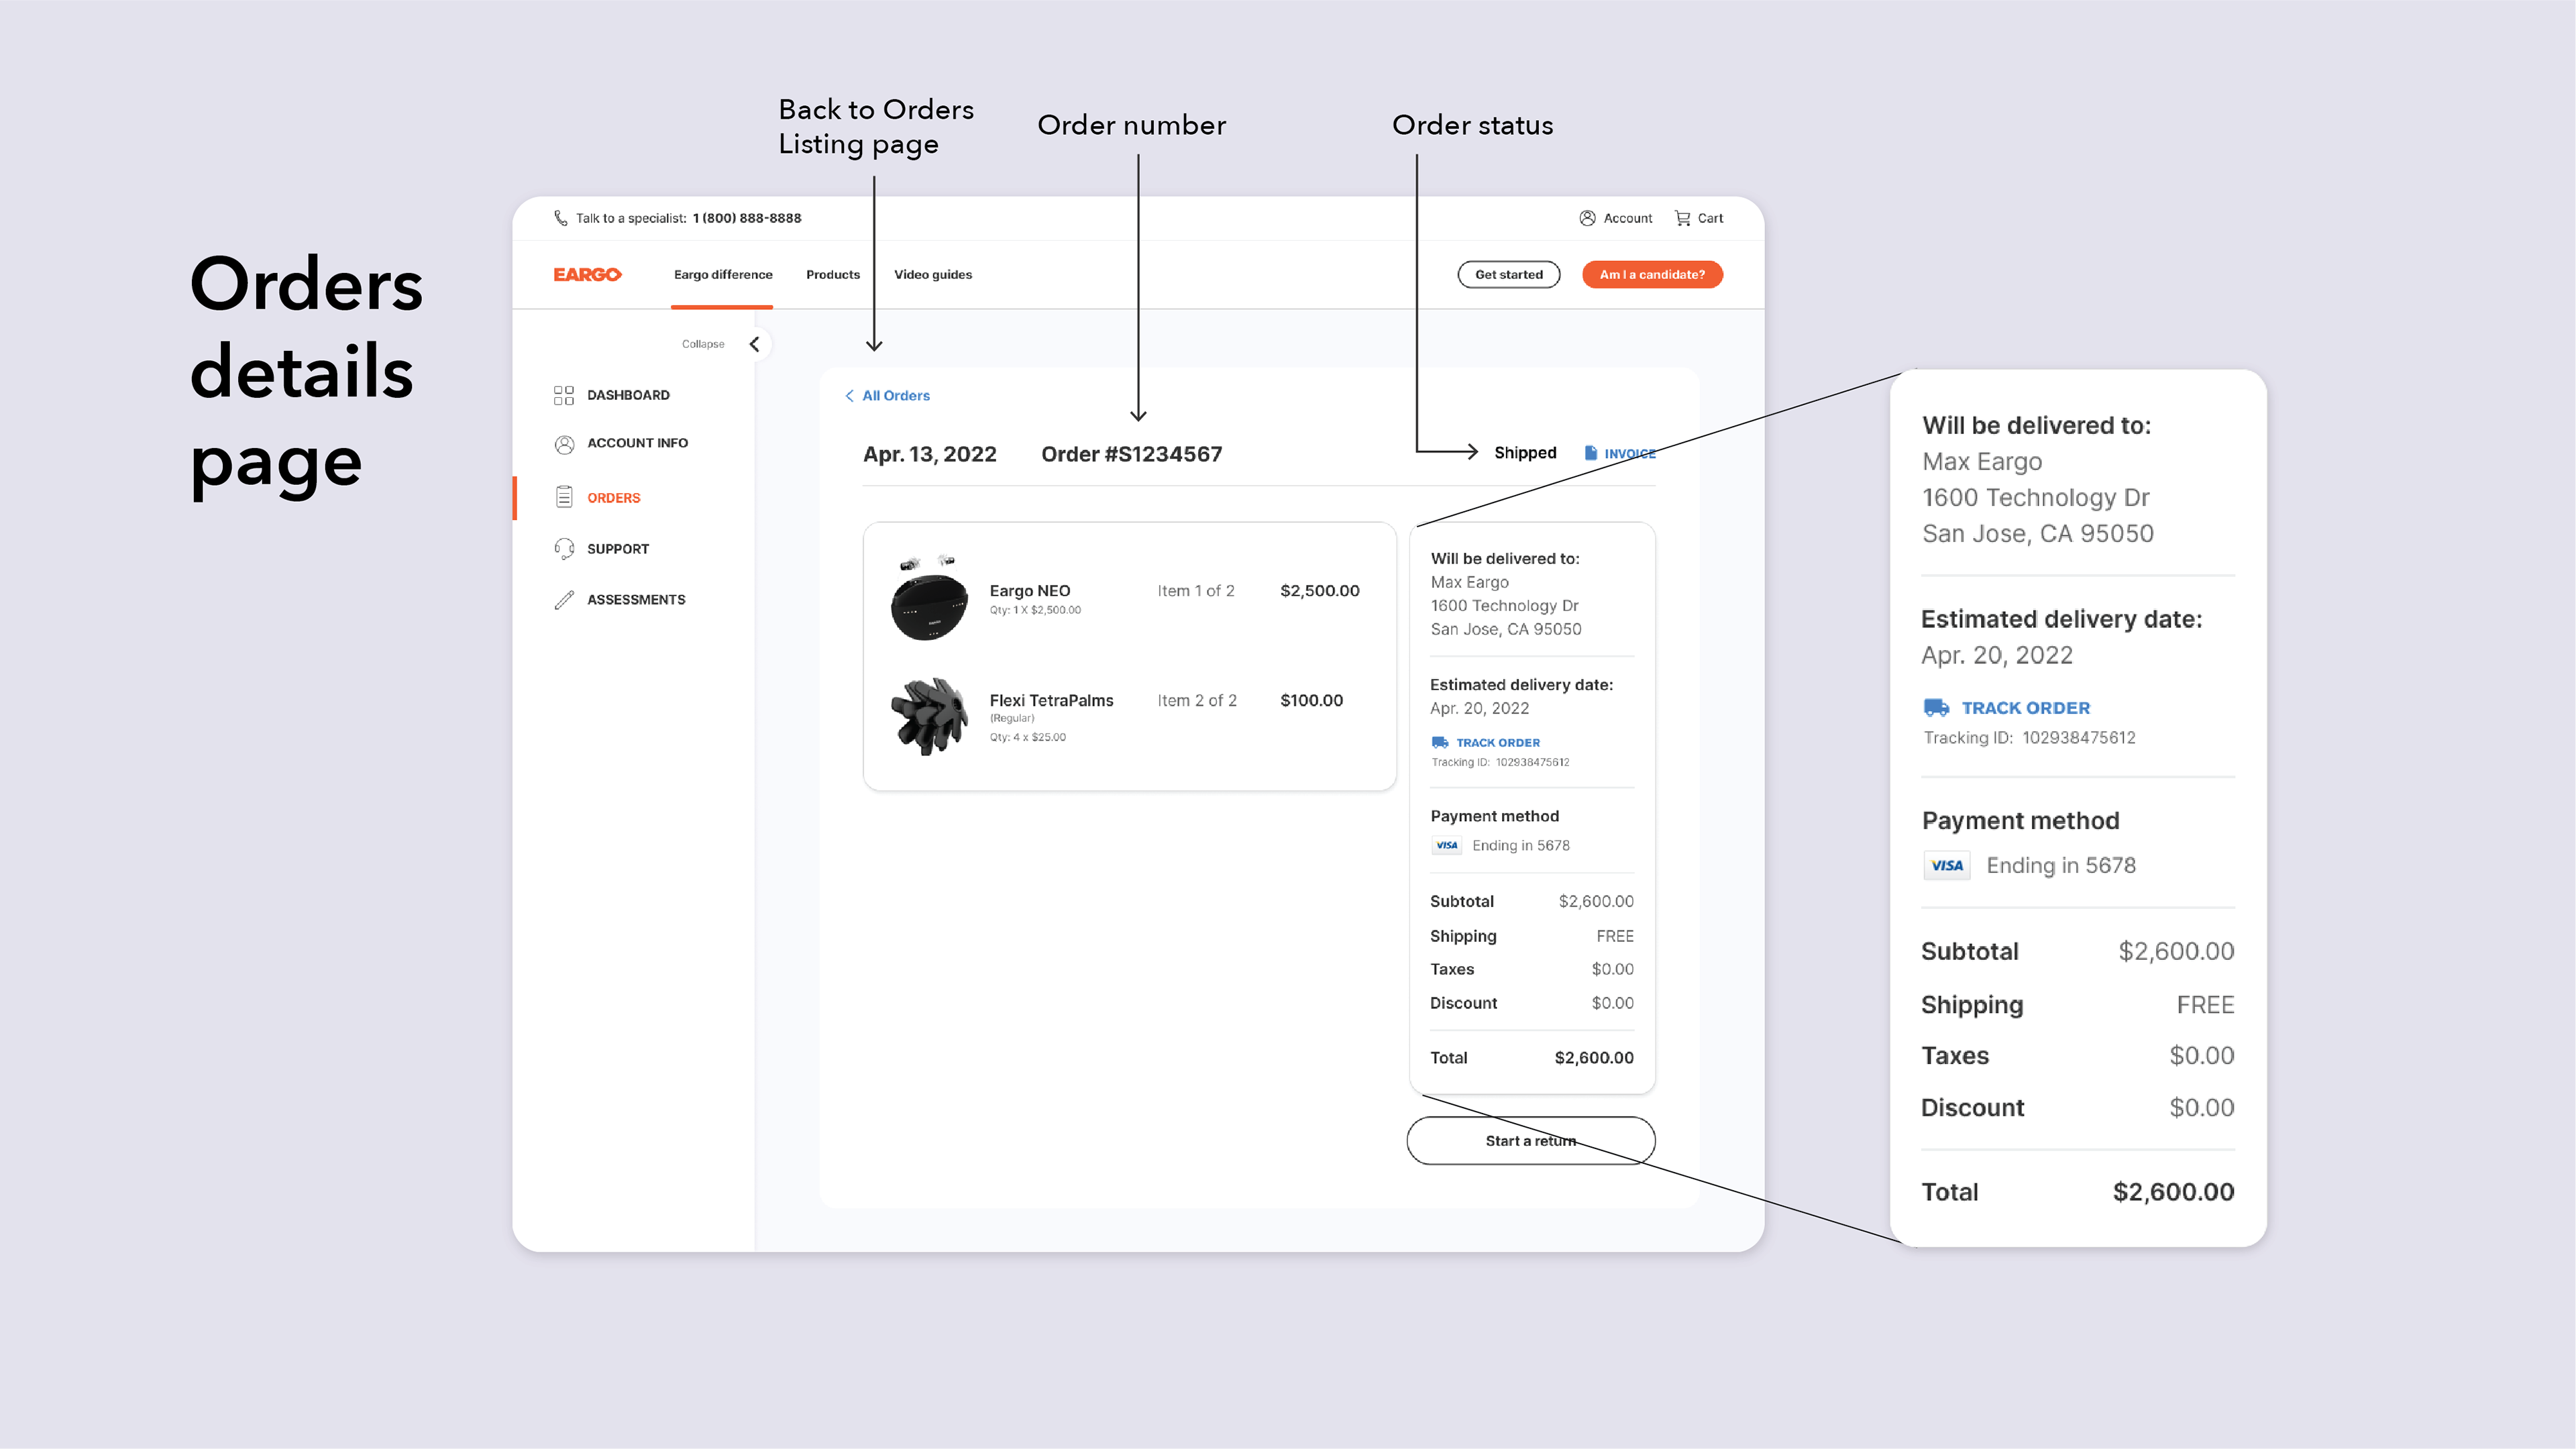Click the Get started button
The image size is (2576, 1449).
click(x=1509, y=274)
